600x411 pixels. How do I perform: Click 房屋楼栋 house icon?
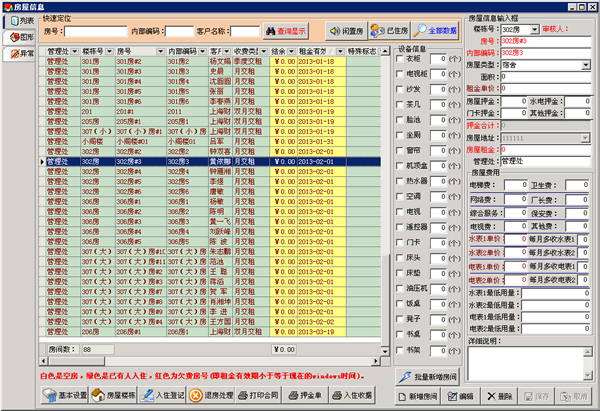[x=98, y=395]
